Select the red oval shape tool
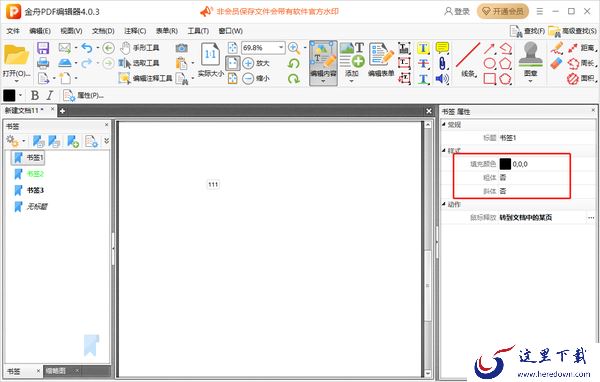The width and height of the screenshot is (600, 382). [490, 63]
